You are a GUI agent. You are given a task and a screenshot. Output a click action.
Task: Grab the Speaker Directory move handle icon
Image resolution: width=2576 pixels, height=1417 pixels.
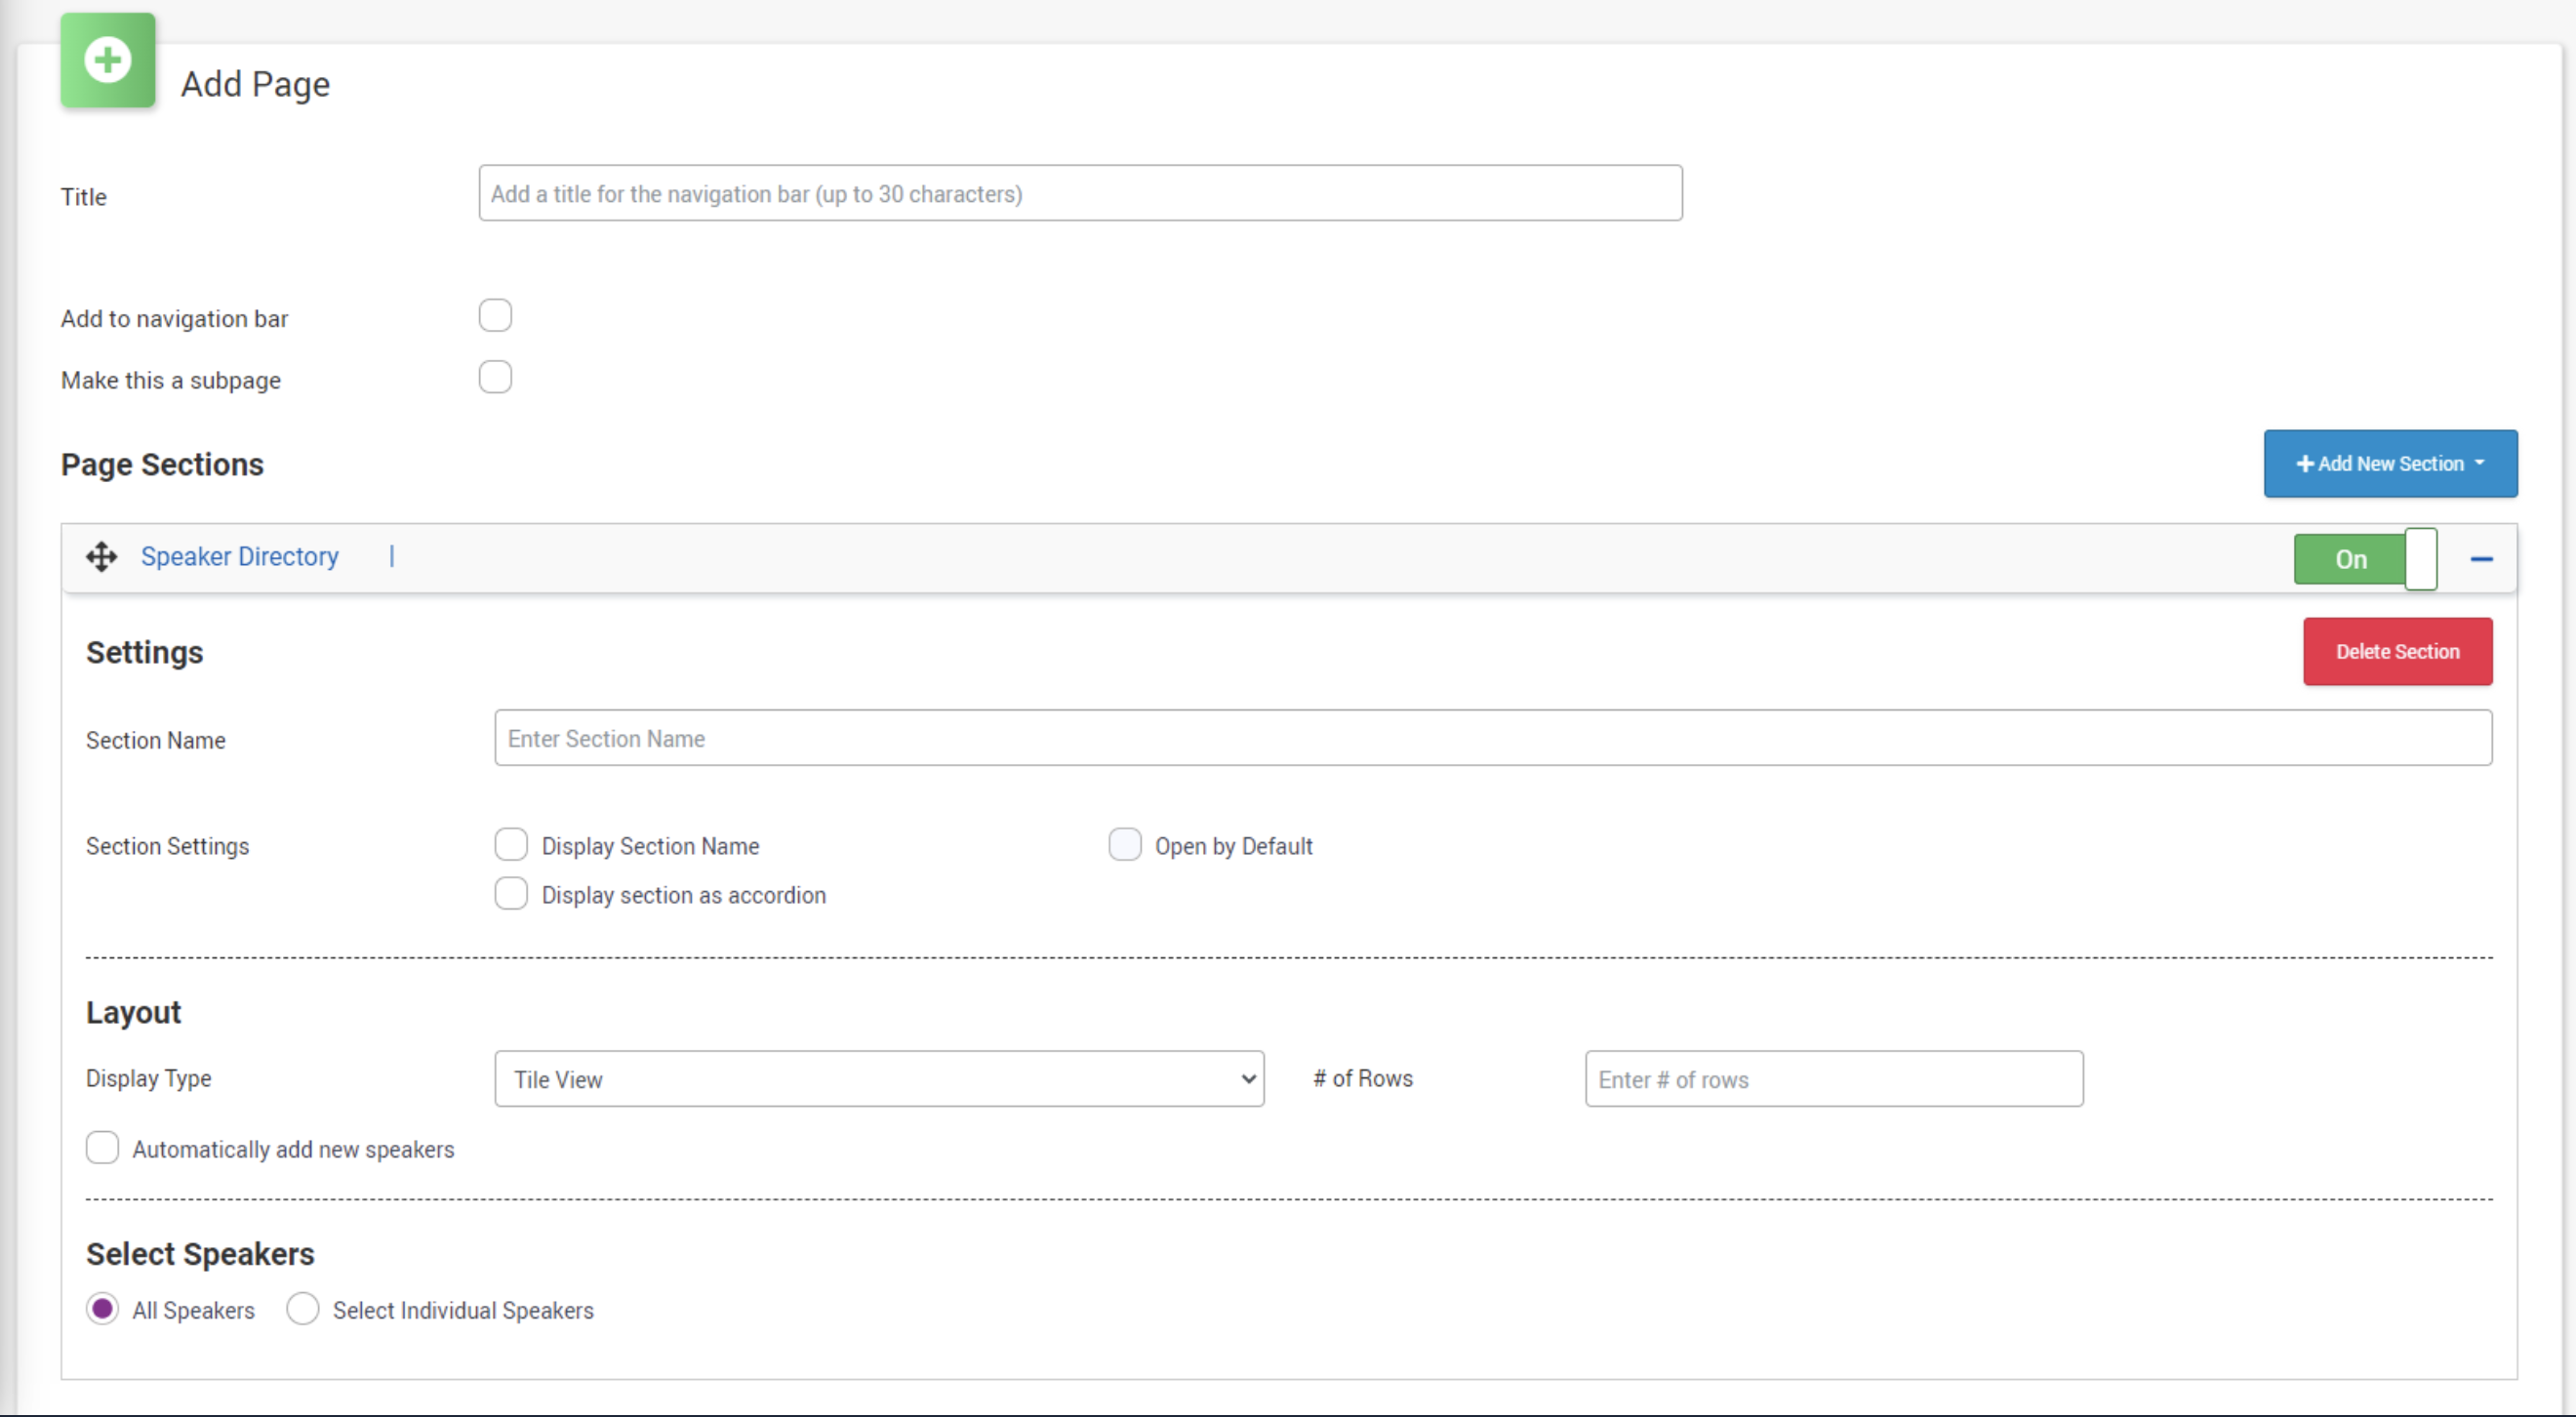[101, 557]
